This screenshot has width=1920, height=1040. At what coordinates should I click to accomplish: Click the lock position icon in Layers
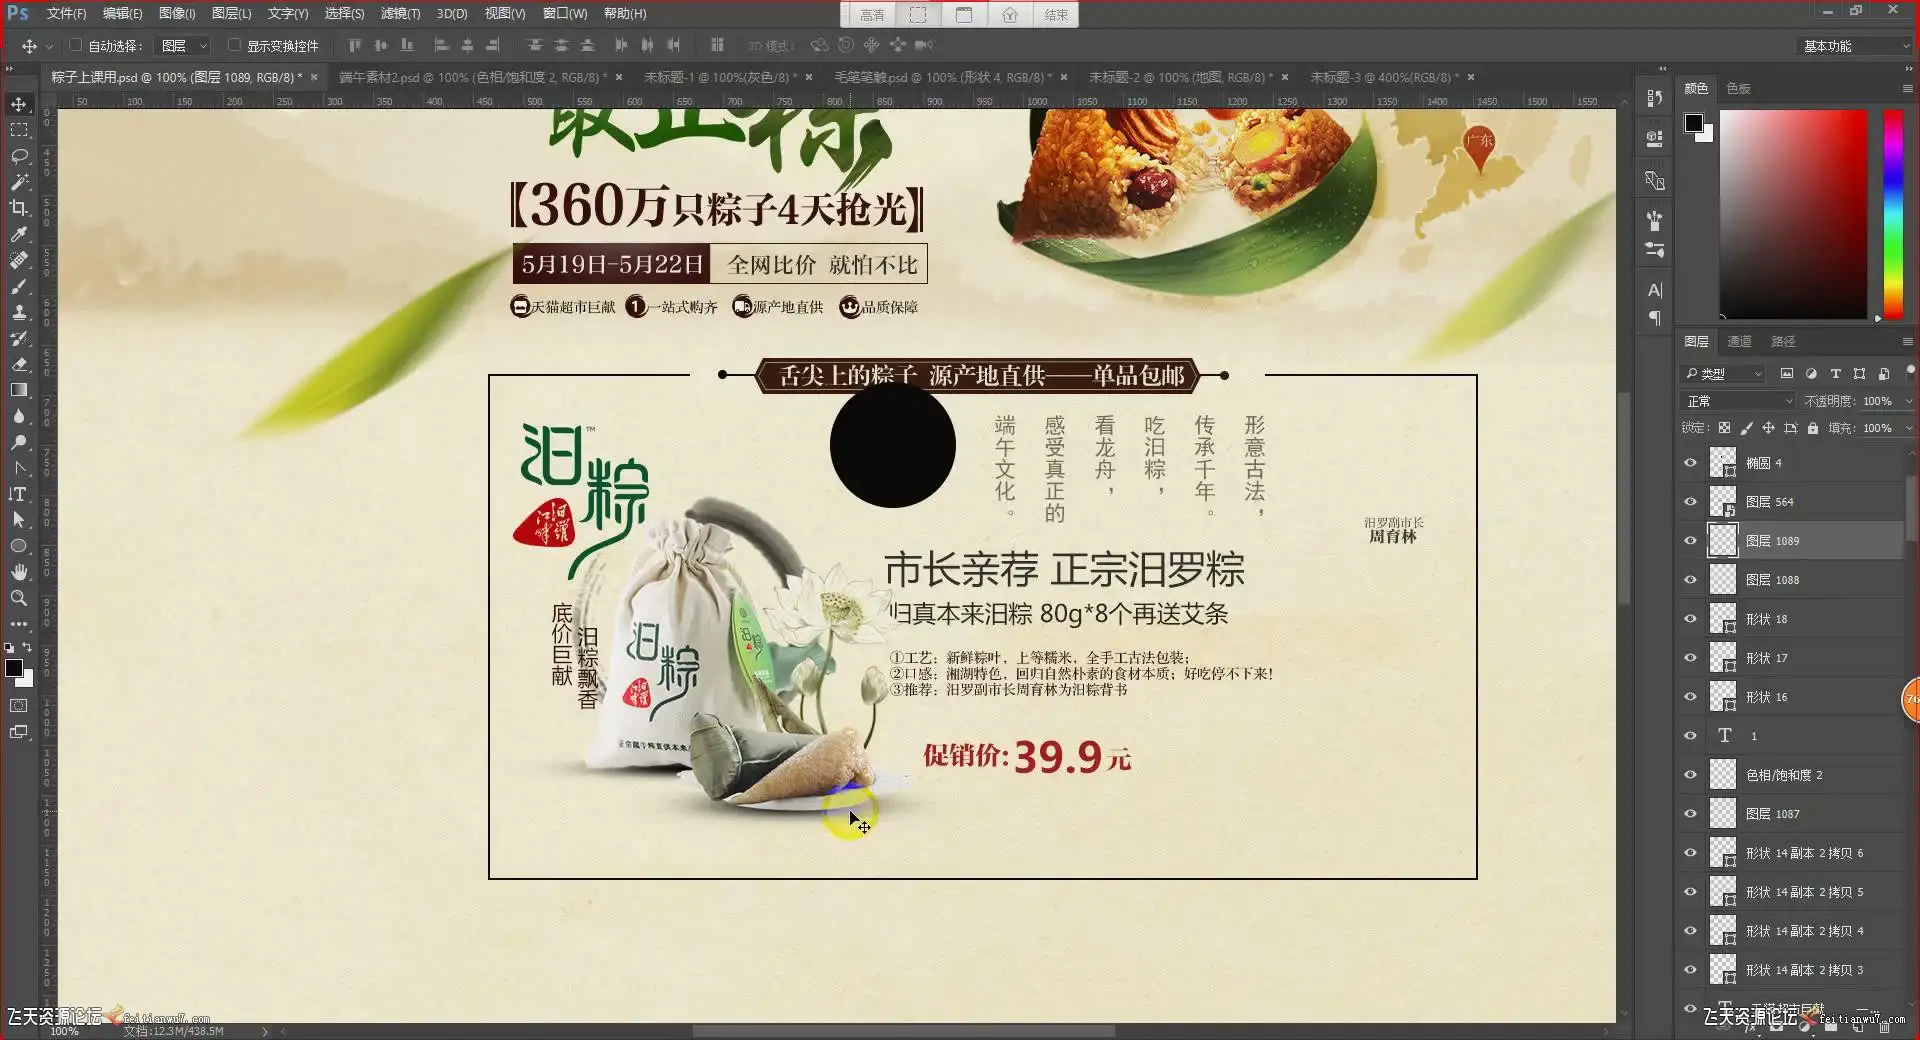[1768, 428]
